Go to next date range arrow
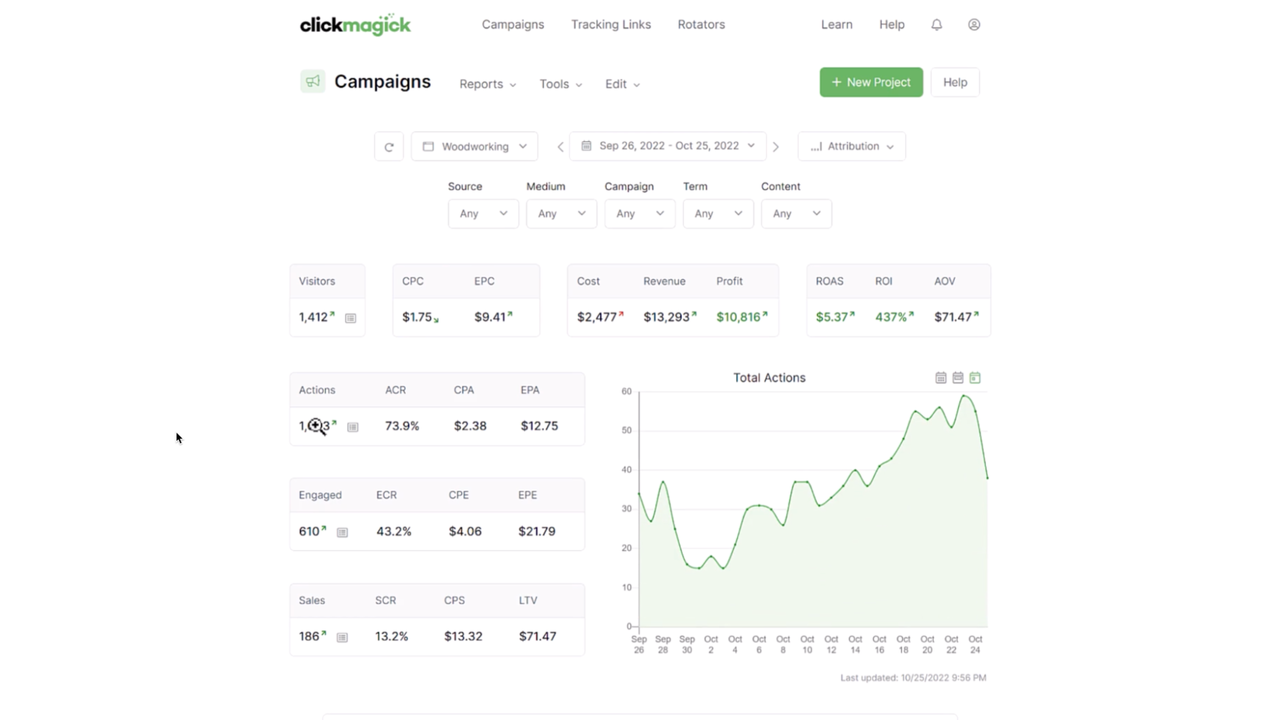The width and height of the screenshot is (1279, 720). click(776, 147)
